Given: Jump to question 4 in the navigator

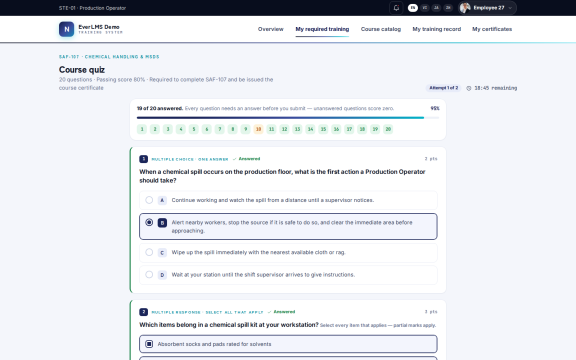Looking at the screenshot, I should pos(181,129).
